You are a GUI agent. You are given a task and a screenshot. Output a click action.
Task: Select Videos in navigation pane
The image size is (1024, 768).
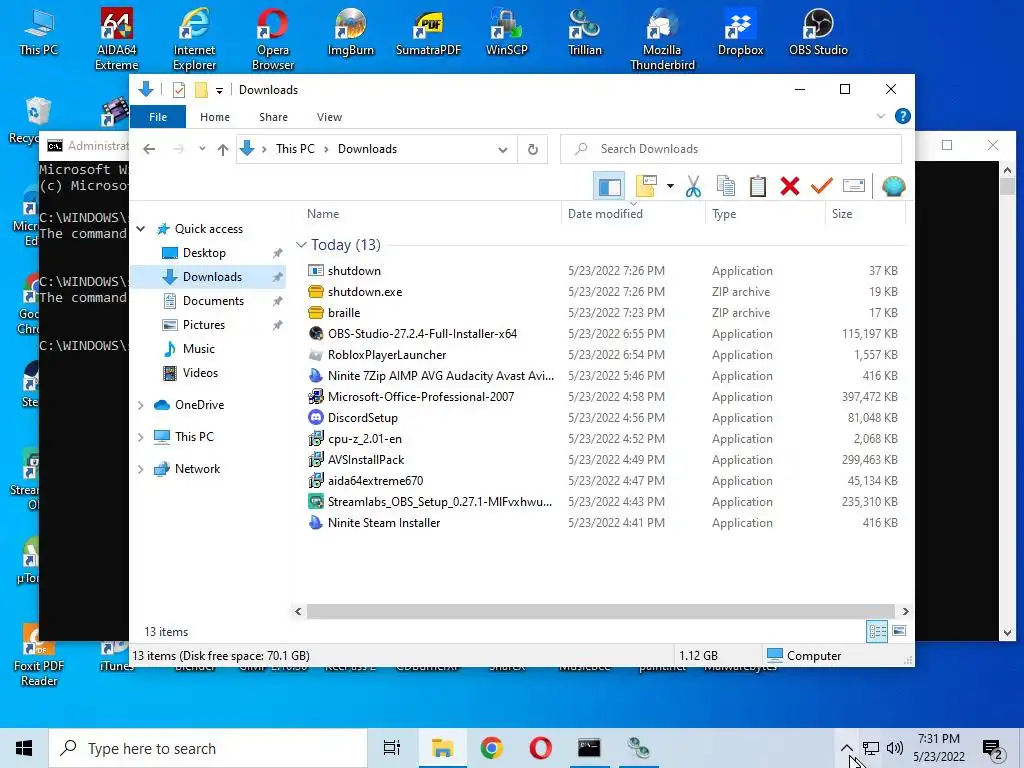[200, 373]
